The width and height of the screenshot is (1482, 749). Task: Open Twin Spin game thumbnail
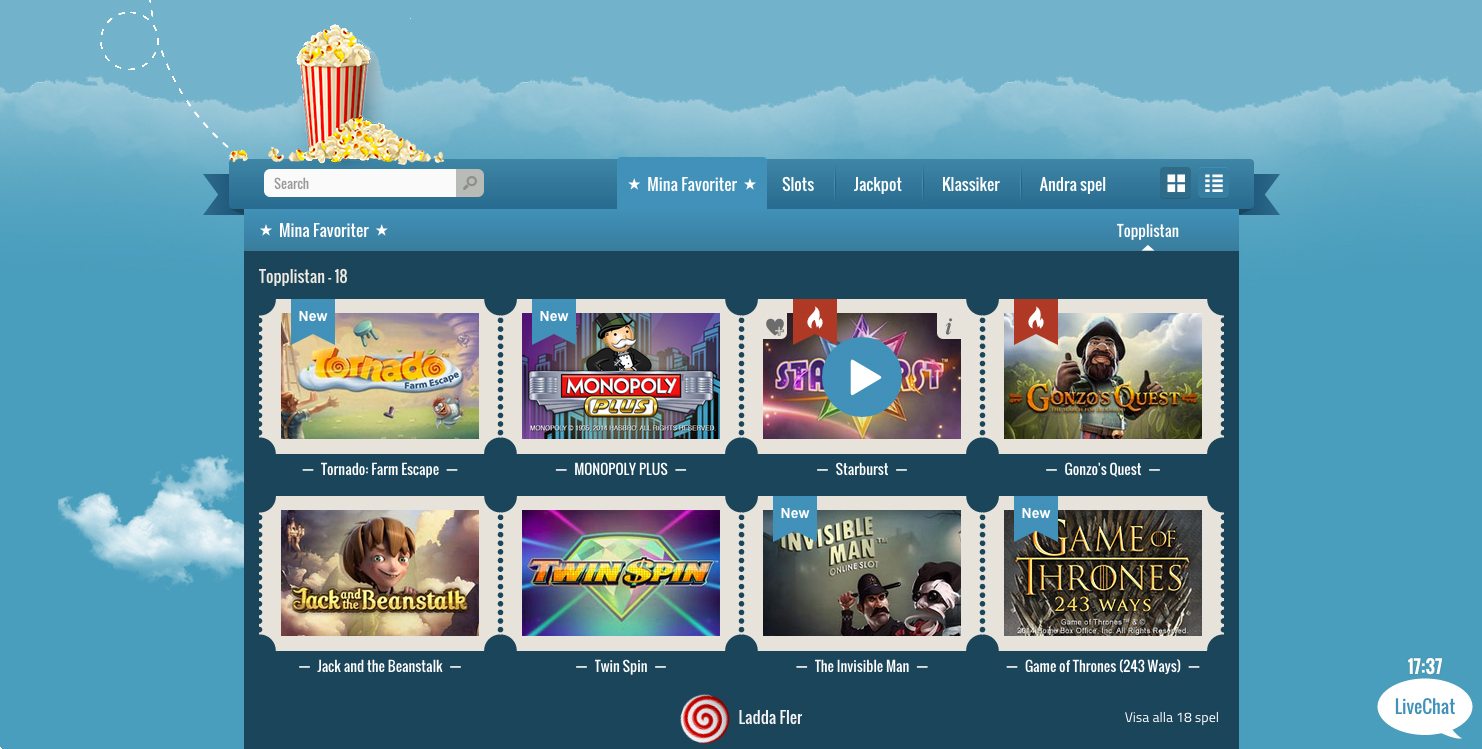(x=621, y=573)
